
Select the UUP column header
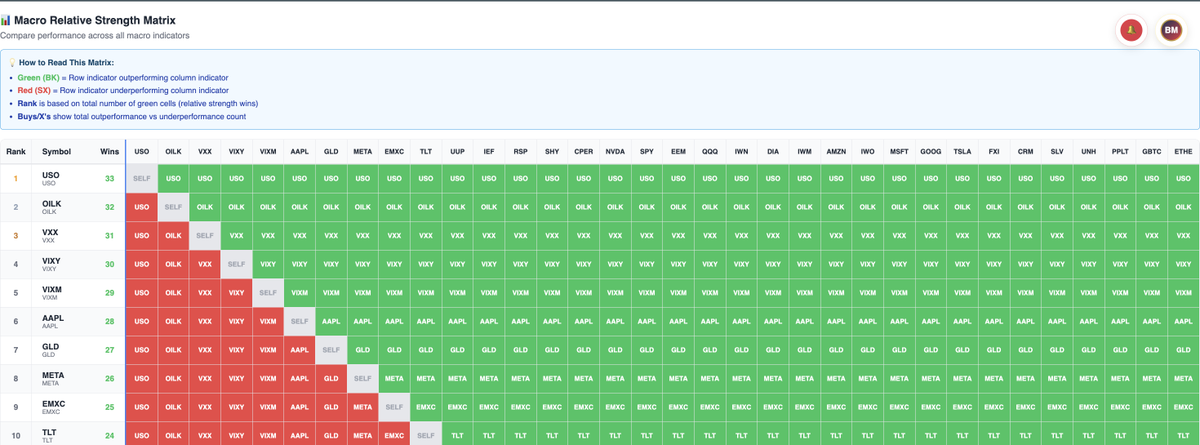click(x=457, y=152)
